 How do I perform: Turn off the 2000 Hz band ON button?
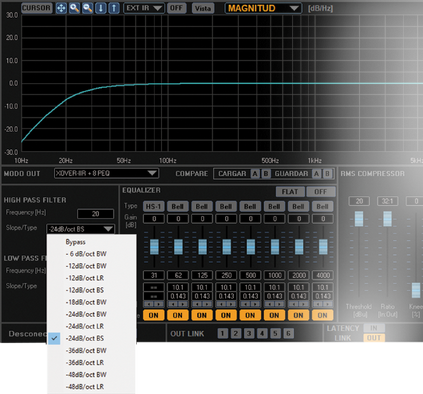tap(299, 315)
